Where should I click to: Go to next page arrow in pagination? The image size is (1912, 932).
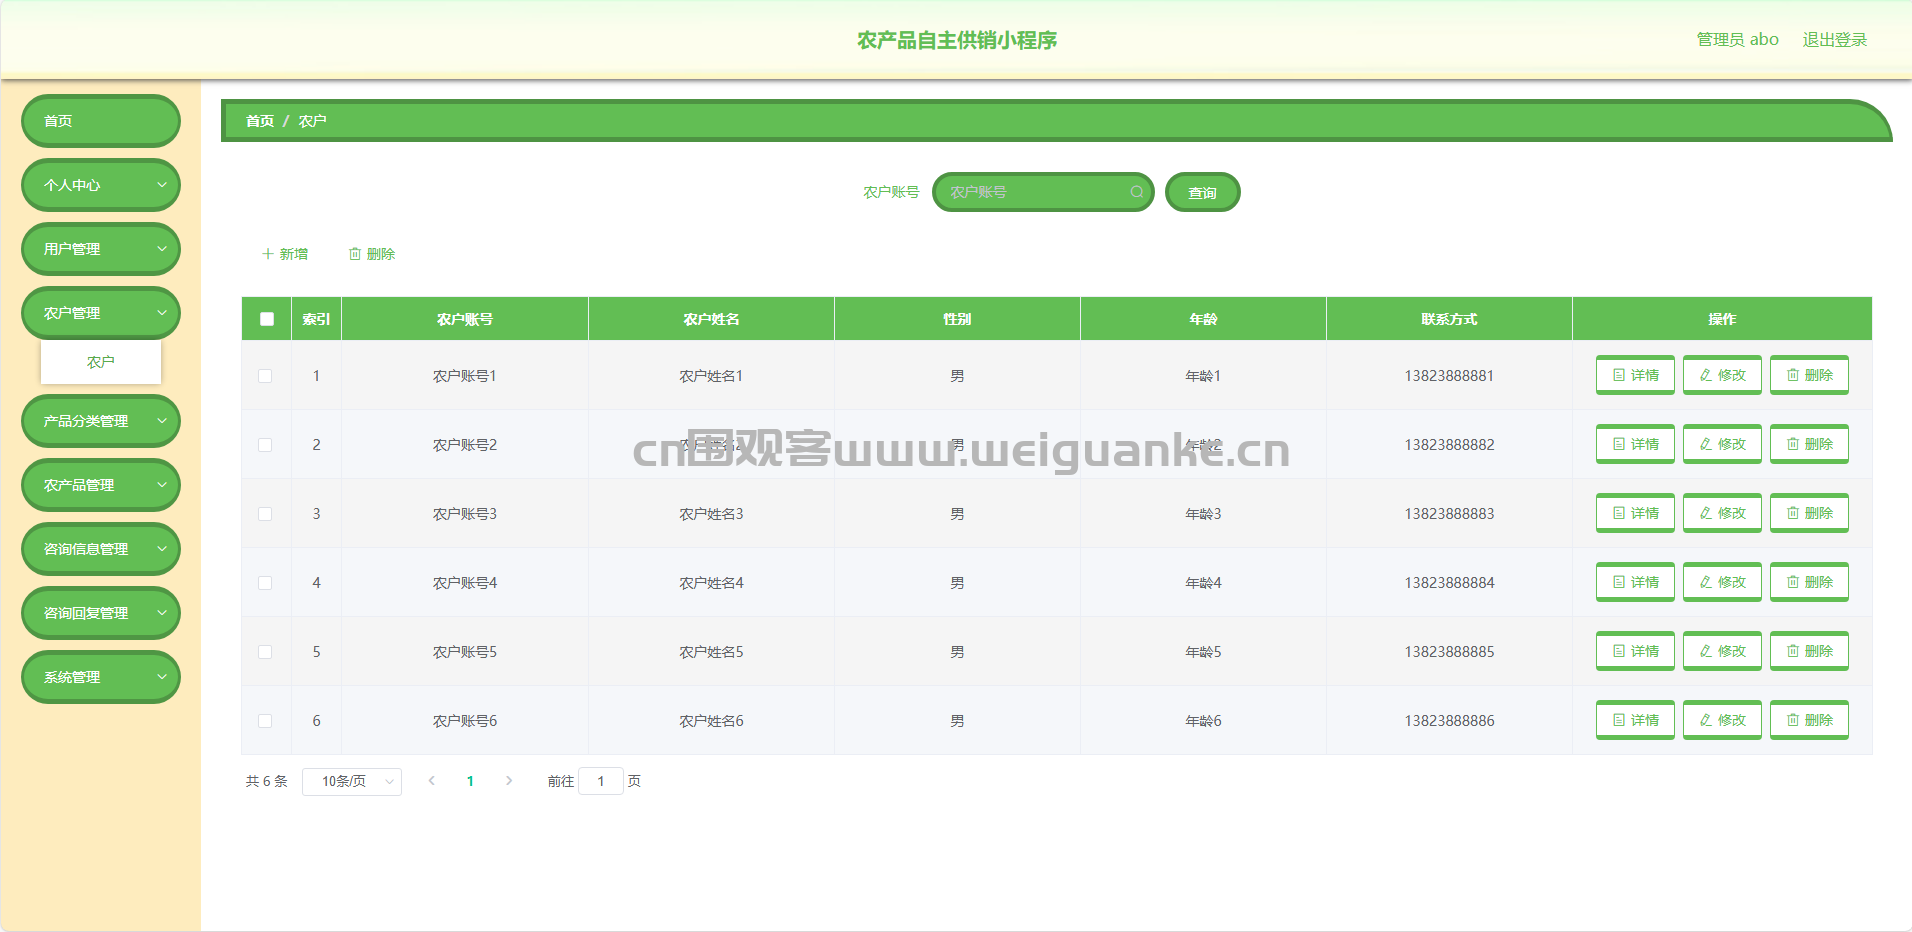click(x=509, y=781)
